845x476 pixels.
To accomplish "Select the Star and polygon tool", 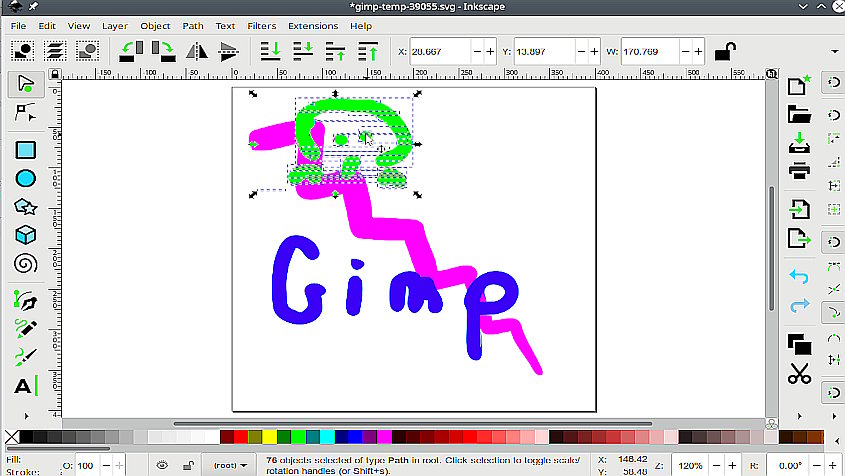I will click(25, 206).
